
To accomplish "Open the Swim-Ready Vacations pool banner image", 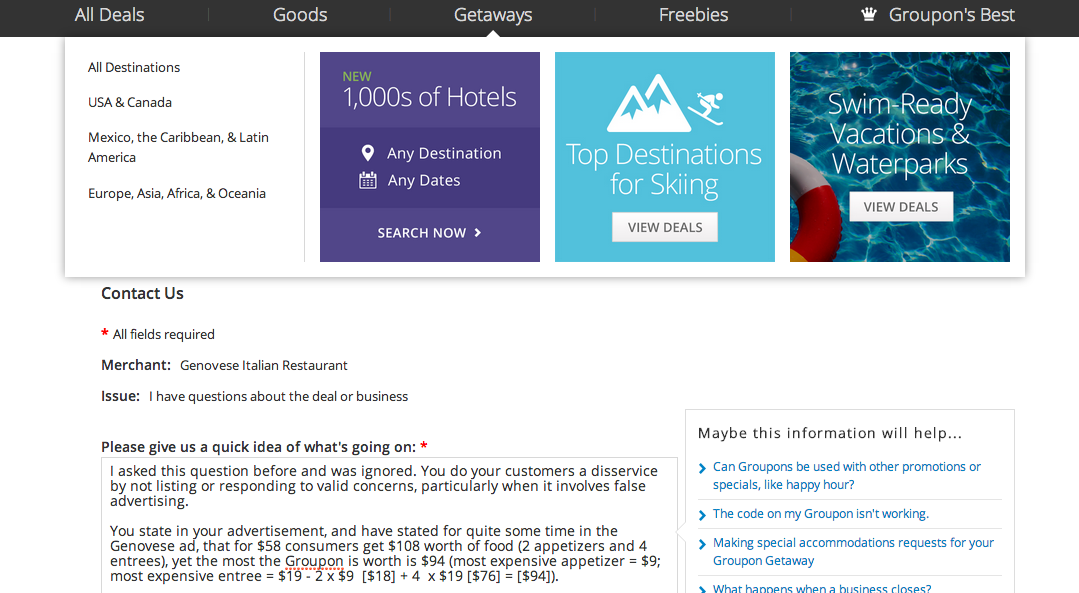I will 899,157.
